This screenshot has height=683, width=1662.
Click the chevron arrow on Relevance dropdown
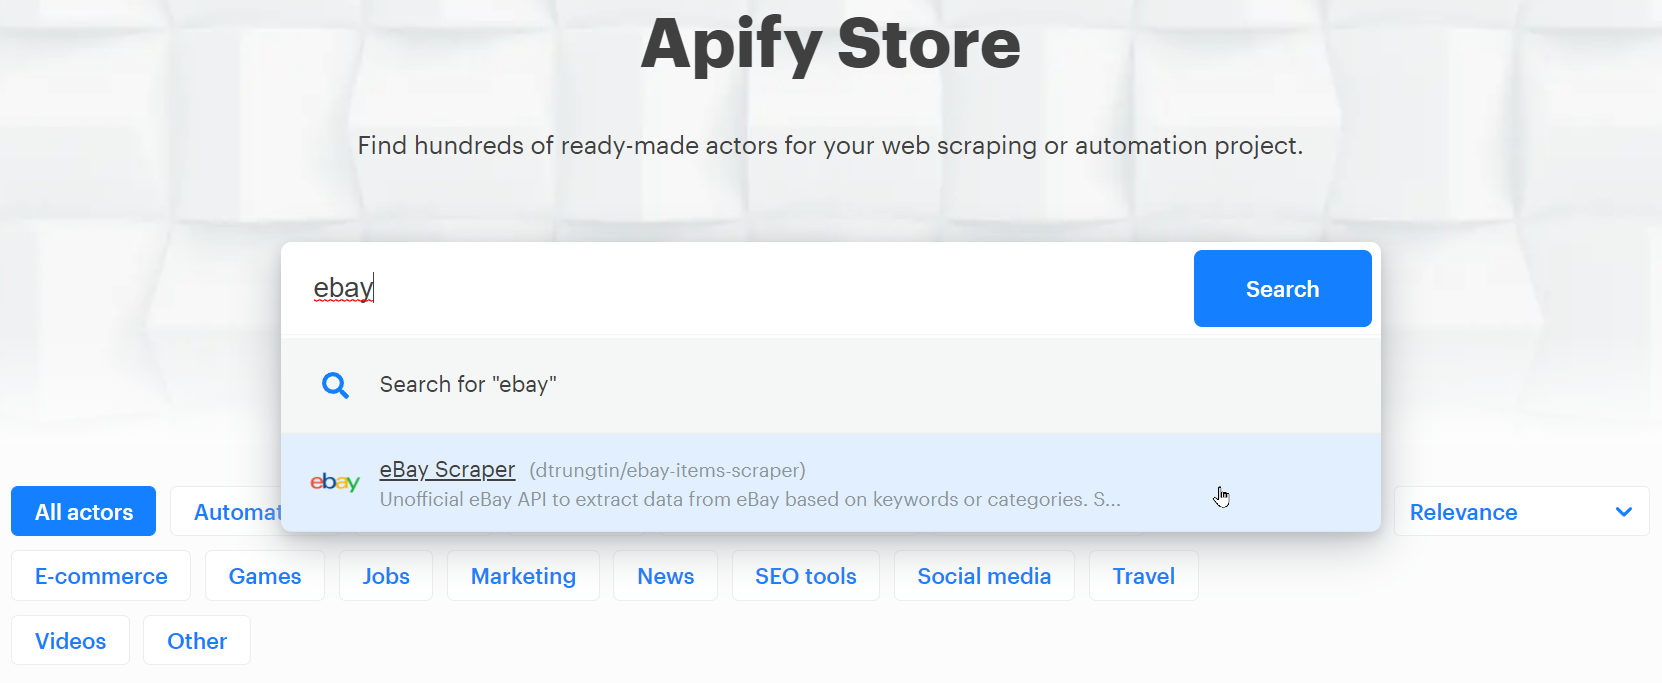(1624, 512)
